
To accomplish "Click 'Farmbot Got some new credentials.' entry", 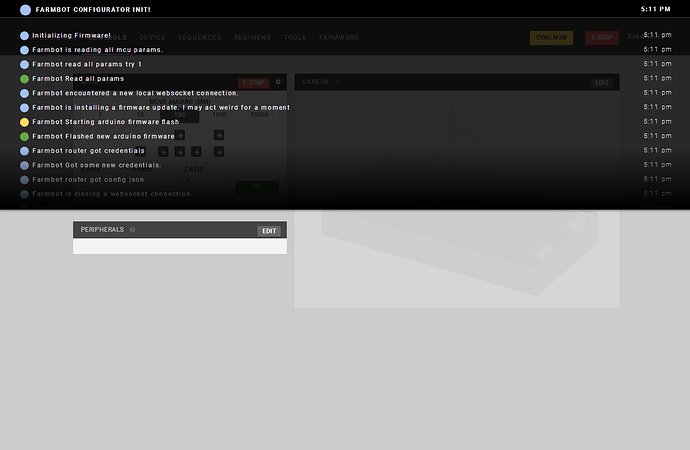I will (x=97, y=165).
